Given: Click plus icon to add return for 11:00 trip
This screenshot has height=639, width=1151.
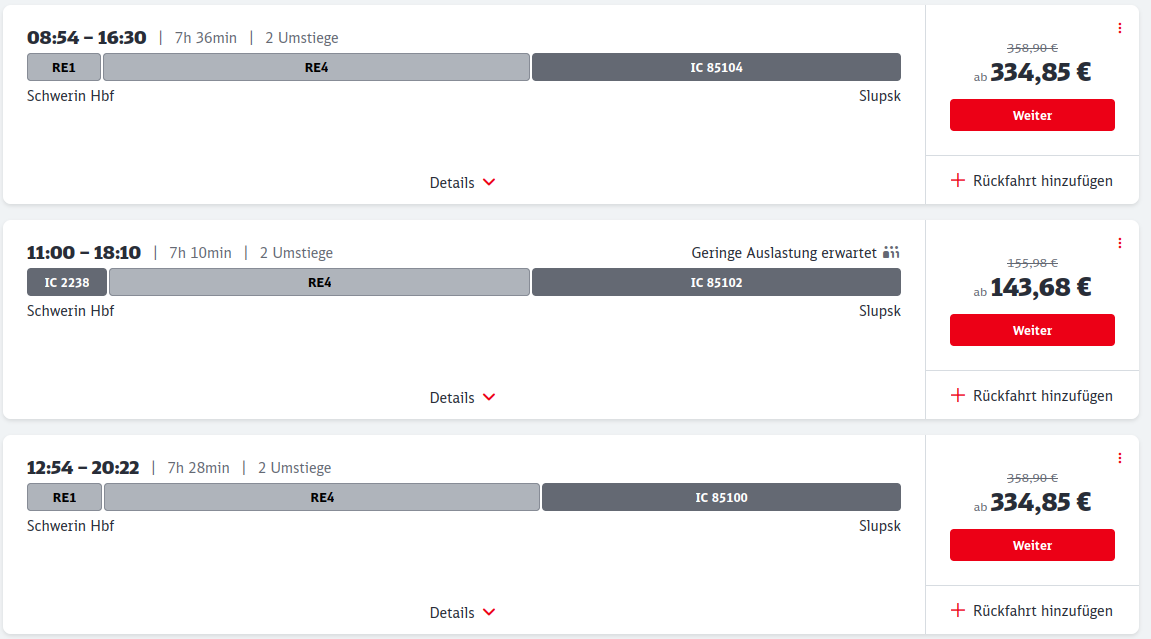Looking at the screenshot, I should click(x=957, y=395).
